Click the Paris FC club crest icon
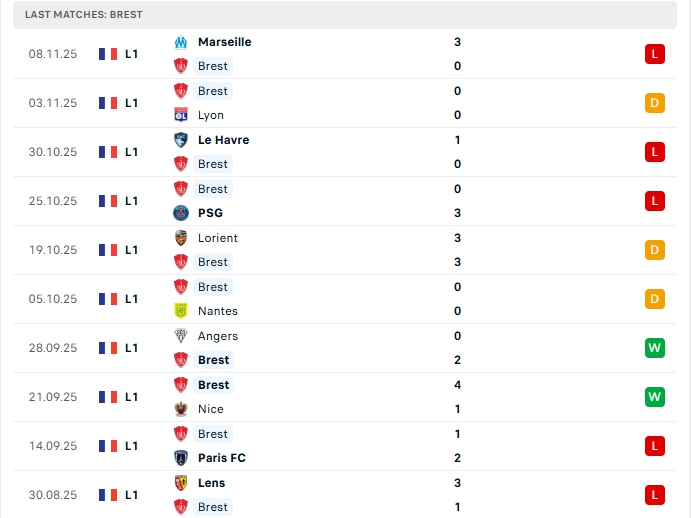This screenshot has width=691, height=518. pyautogui.click(x=181, y=458)
